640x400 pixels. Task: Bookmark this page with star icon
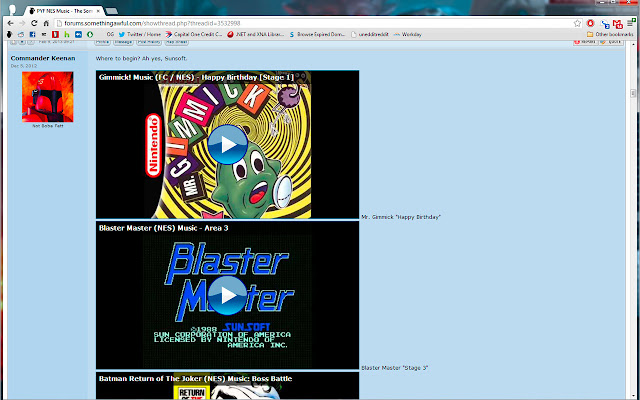pyautogui.click(x=579, y=21)
